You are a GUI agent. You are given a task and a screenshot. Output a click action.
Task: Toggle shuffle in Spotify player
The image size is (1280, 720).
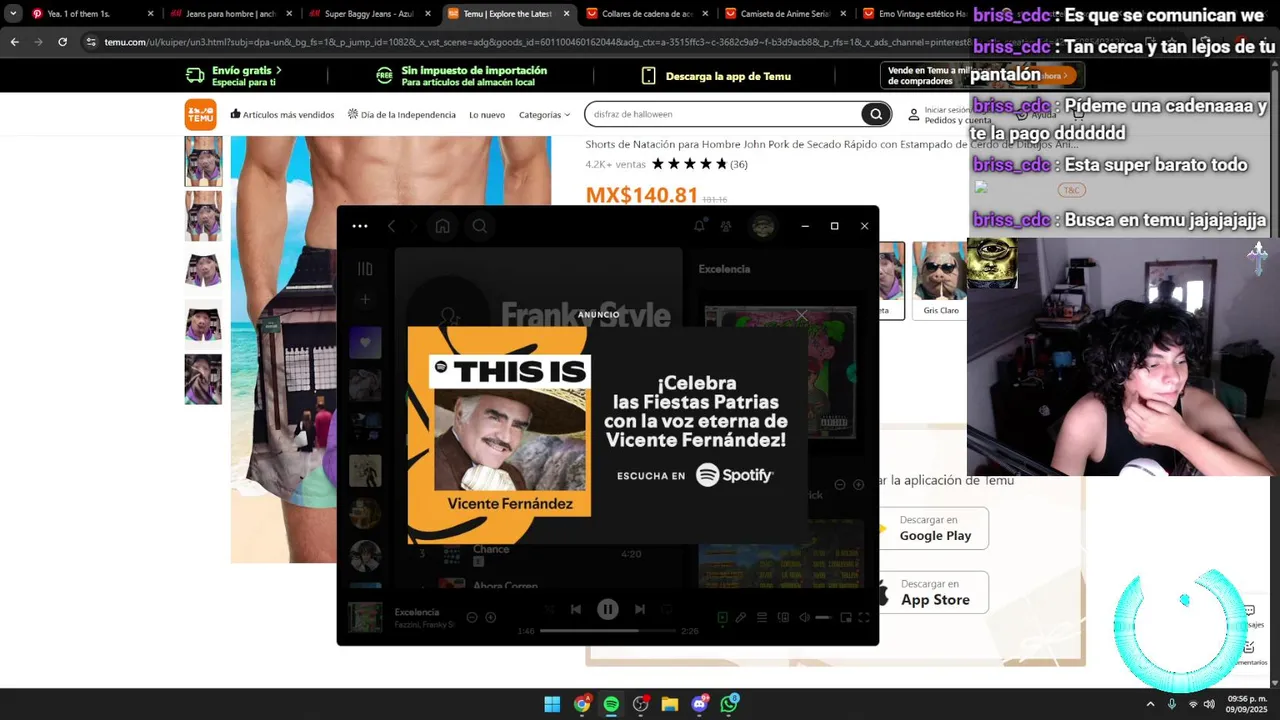(x=549, y=609)
